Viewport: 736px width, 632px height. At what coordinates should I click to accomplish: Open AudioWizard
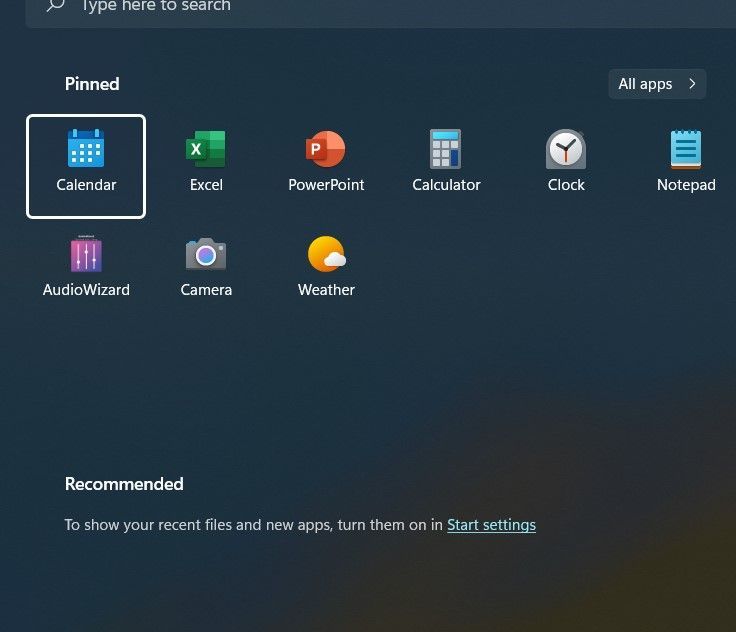[x=86, y=266]
